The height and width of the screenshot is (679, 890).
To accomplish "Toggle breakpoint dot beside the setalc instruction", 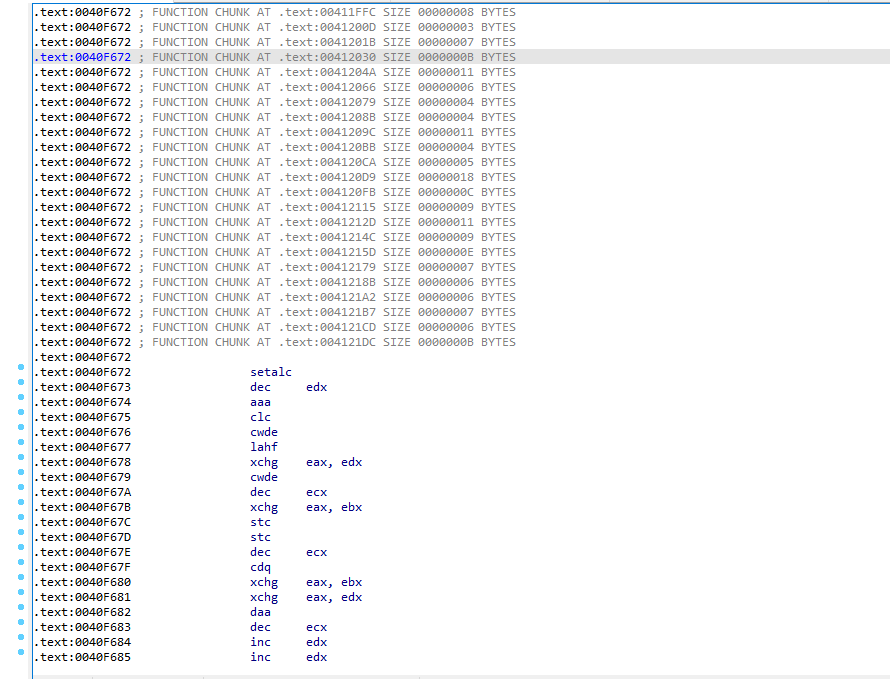I will pyautogui.click(x=21, y=367).
